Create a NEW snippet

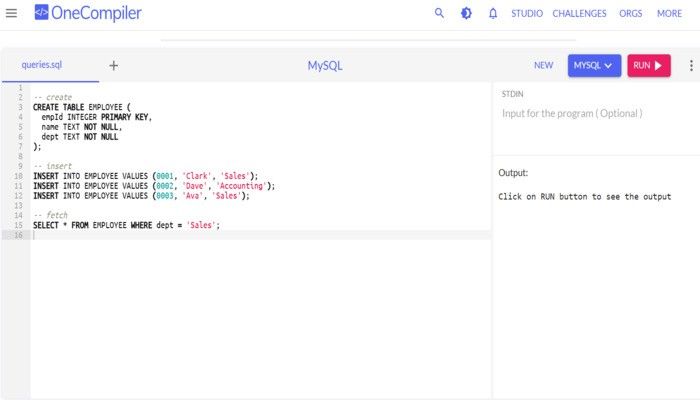point(543,66)
